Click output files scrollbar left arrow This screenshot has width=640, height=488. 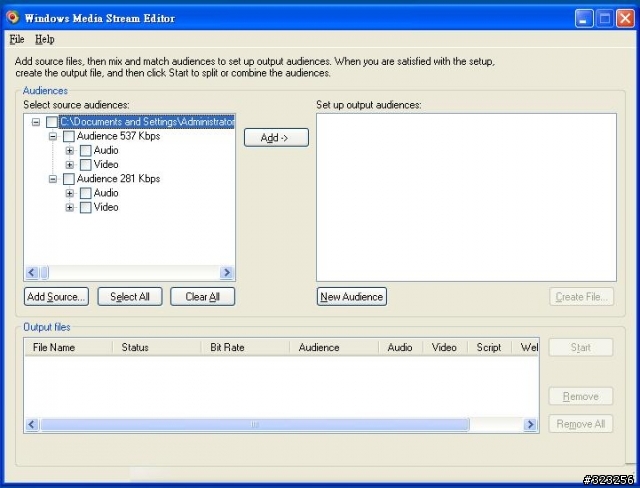[x=32, y=424]
